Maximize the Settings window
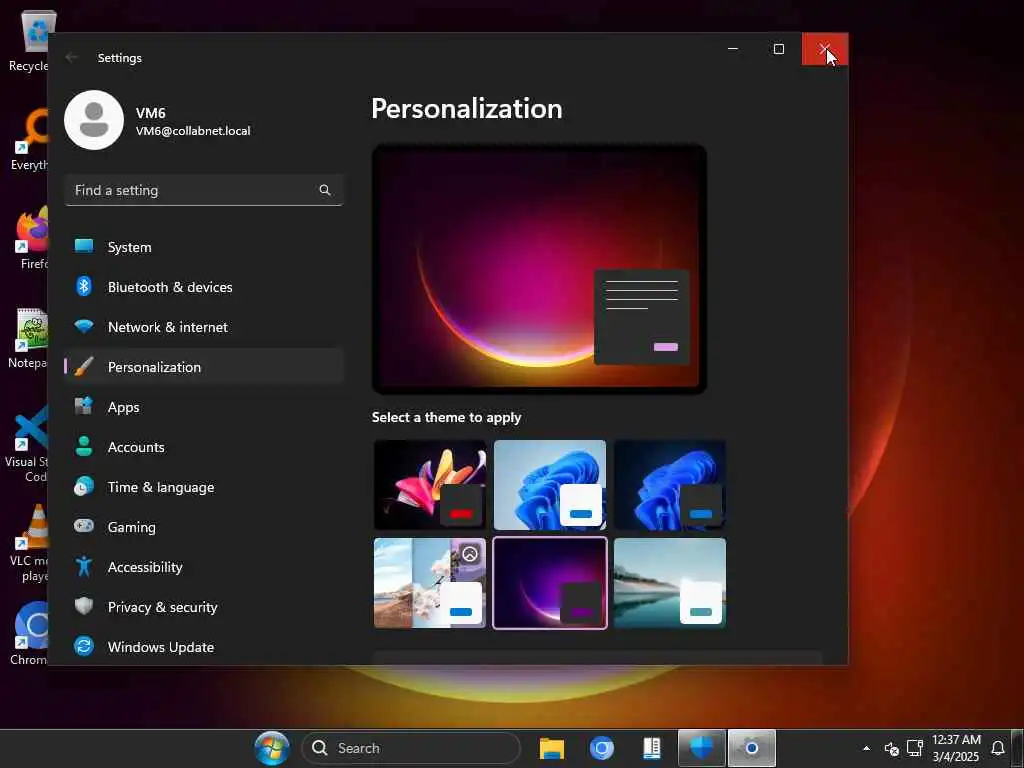Screen dimensions: 1024x768 778,49
